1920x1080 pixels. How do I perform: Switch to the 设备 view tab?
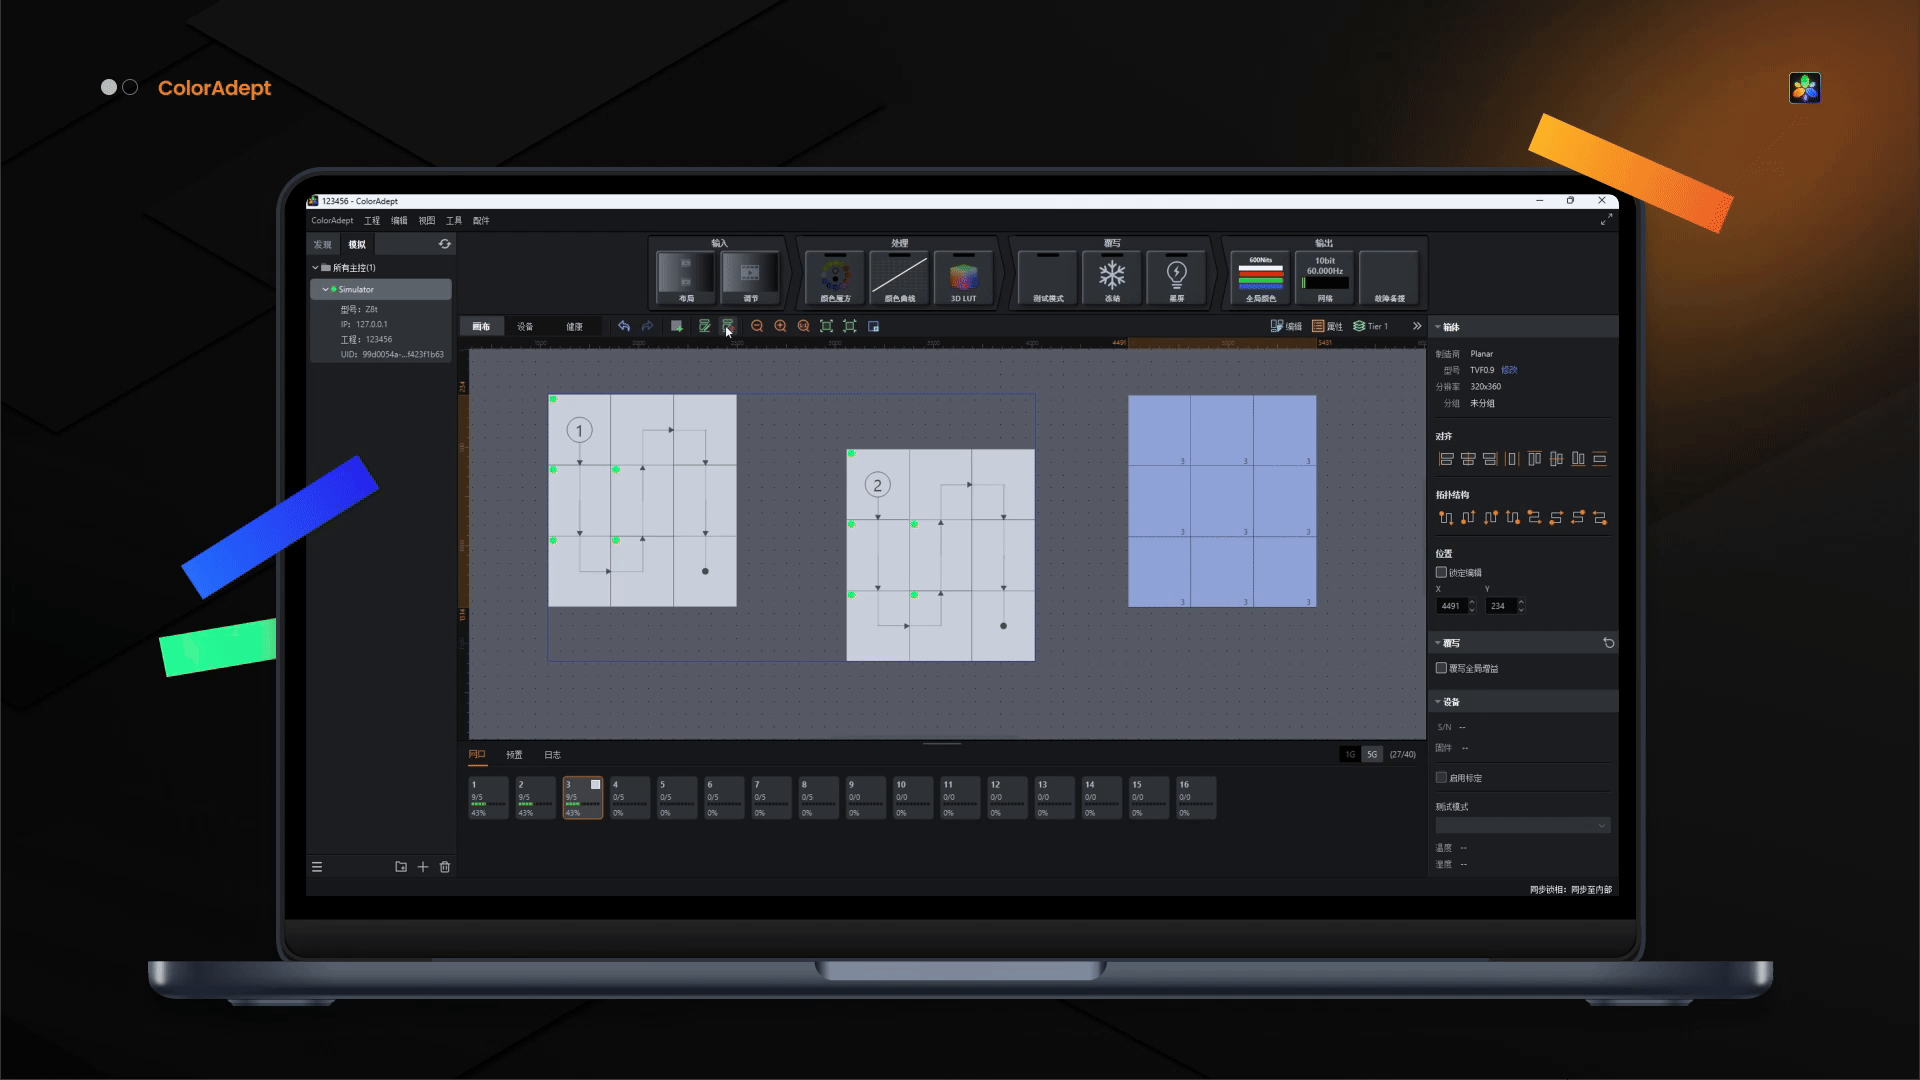pos(525,326)
